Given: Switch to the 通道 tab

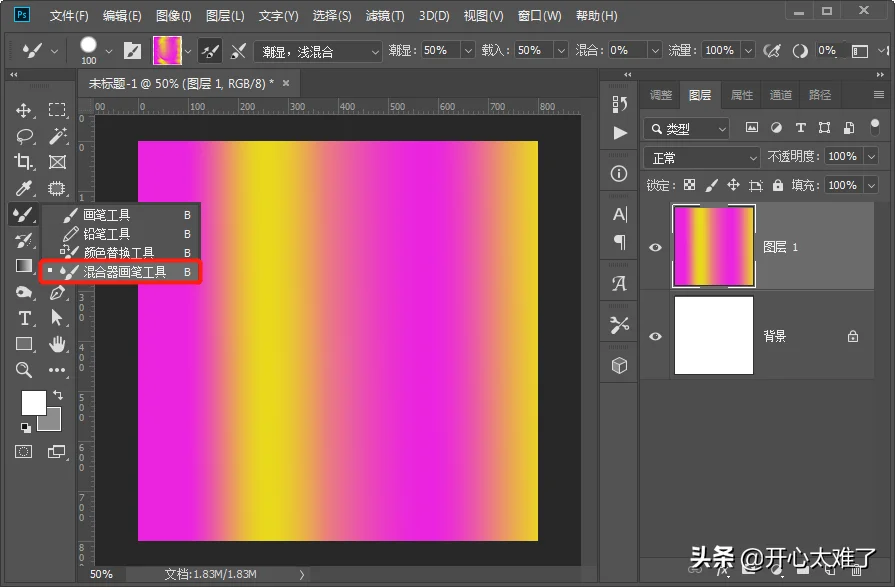Looking at the screenshot, I should click(780, 95).
